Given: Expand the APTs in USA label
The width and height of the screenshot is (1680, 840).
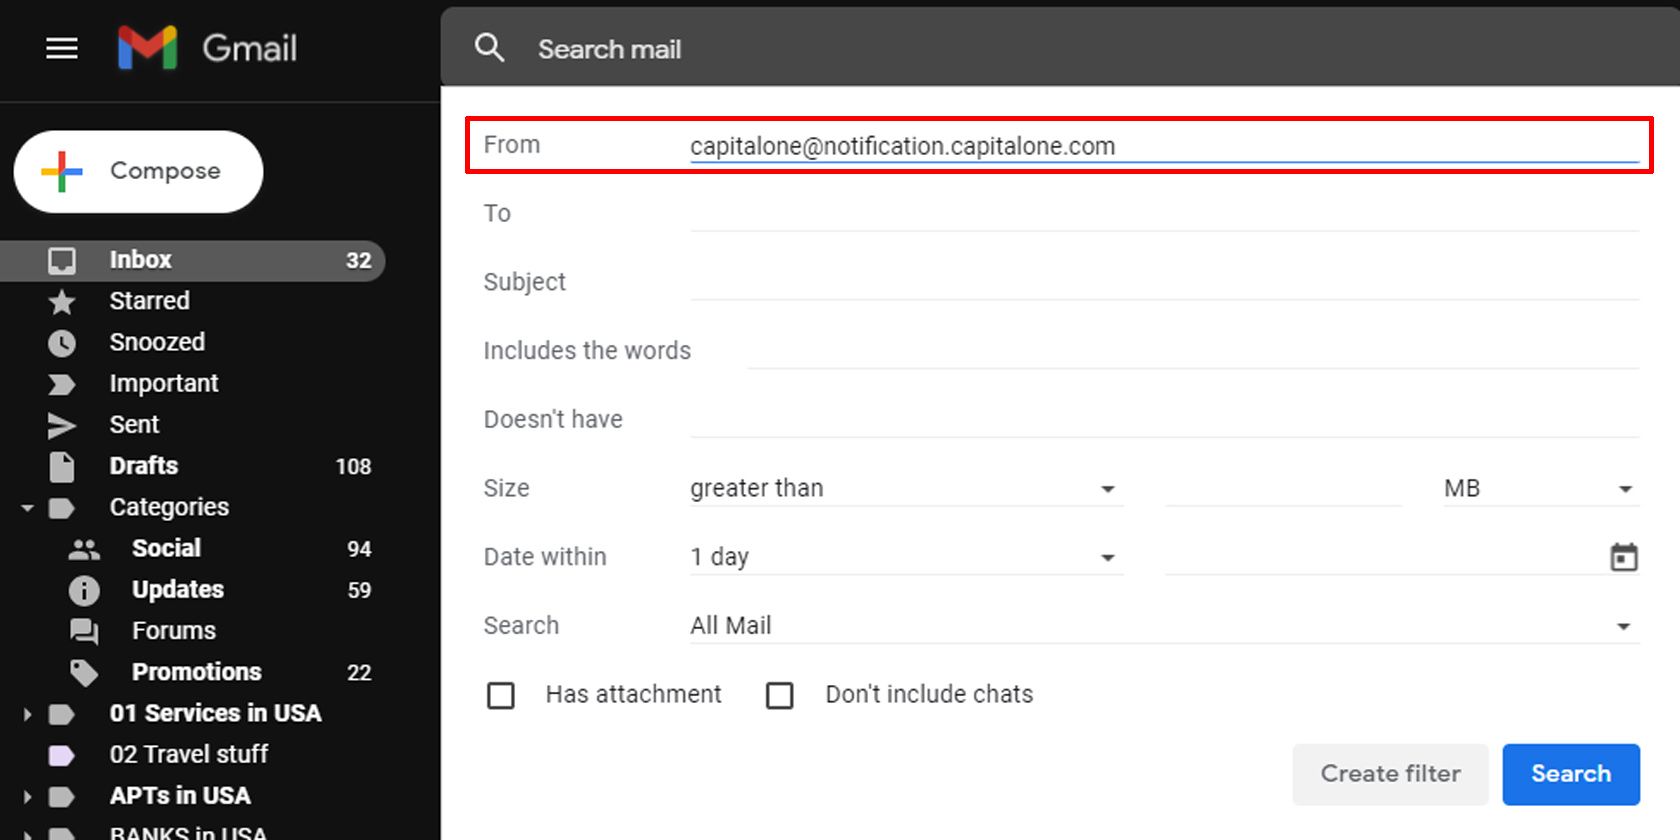Looking at the screenshot, I should (27, 797).
